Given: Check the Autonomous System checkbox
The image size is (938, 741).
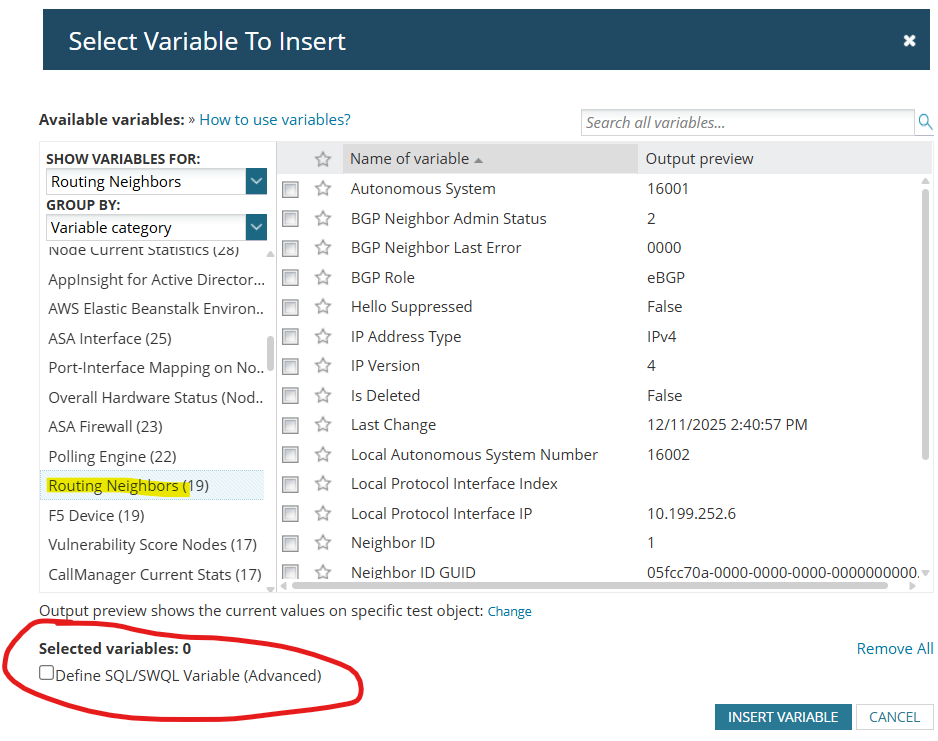Looking at the screenshot, I should 291,190.
